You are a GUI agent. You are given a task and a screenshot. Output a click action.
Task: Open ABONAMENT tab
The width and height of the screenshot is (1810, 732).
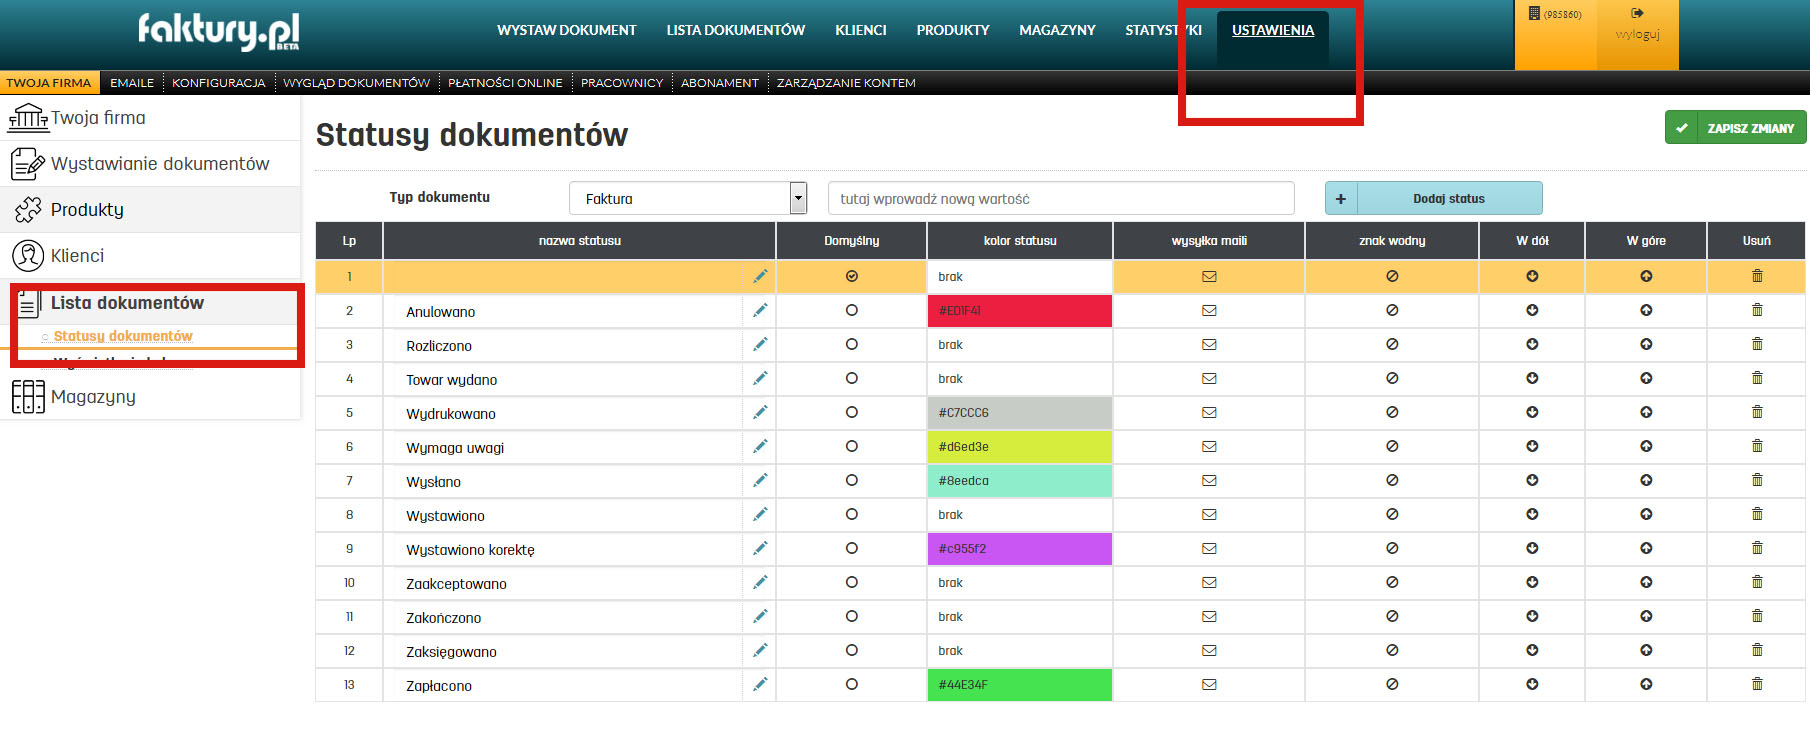point(720,83)
